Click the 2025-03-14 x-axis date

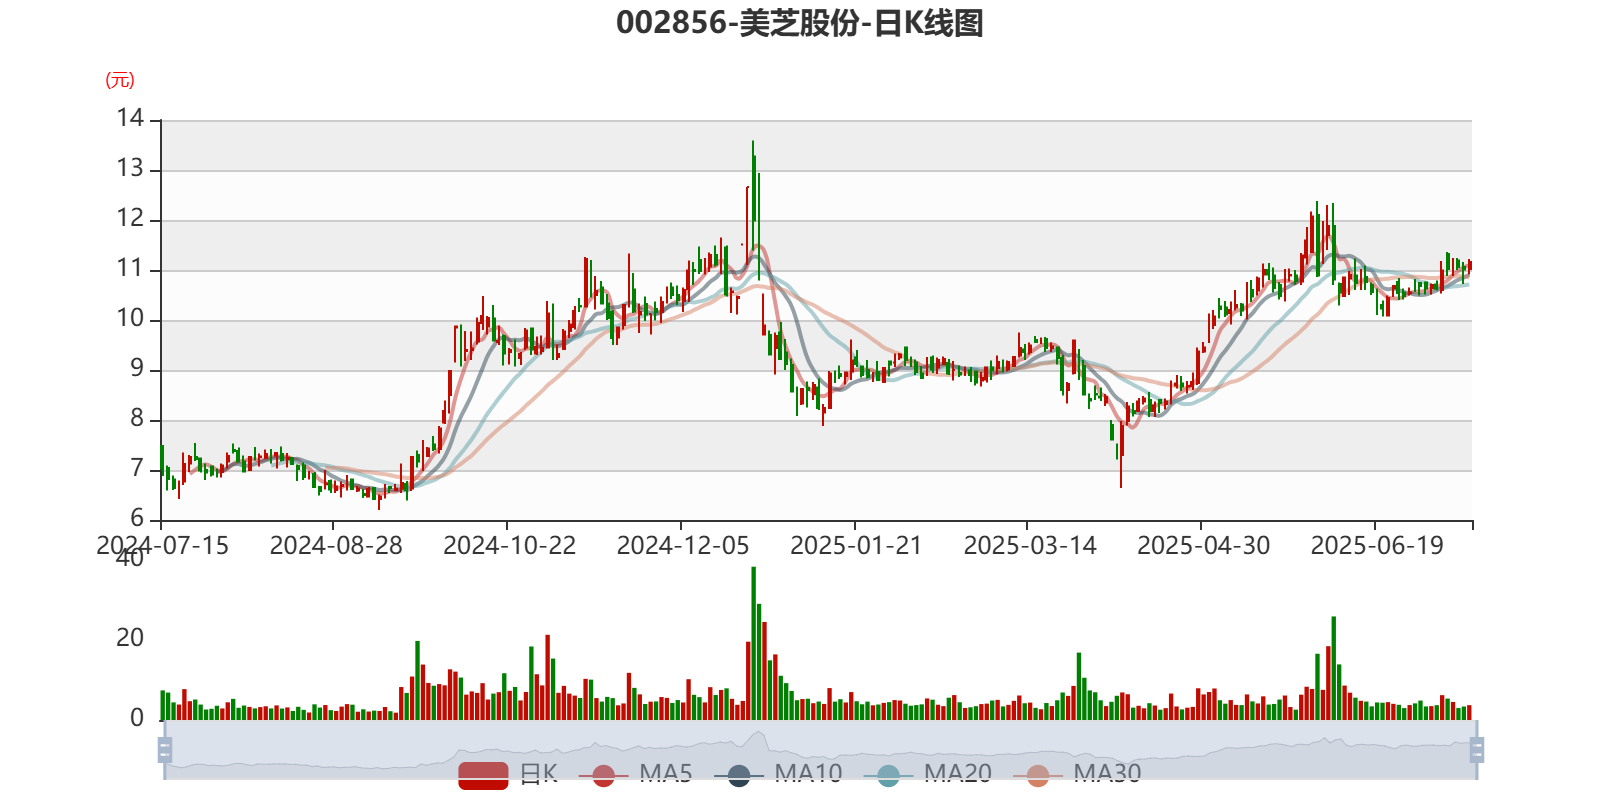coord(1030,546)
